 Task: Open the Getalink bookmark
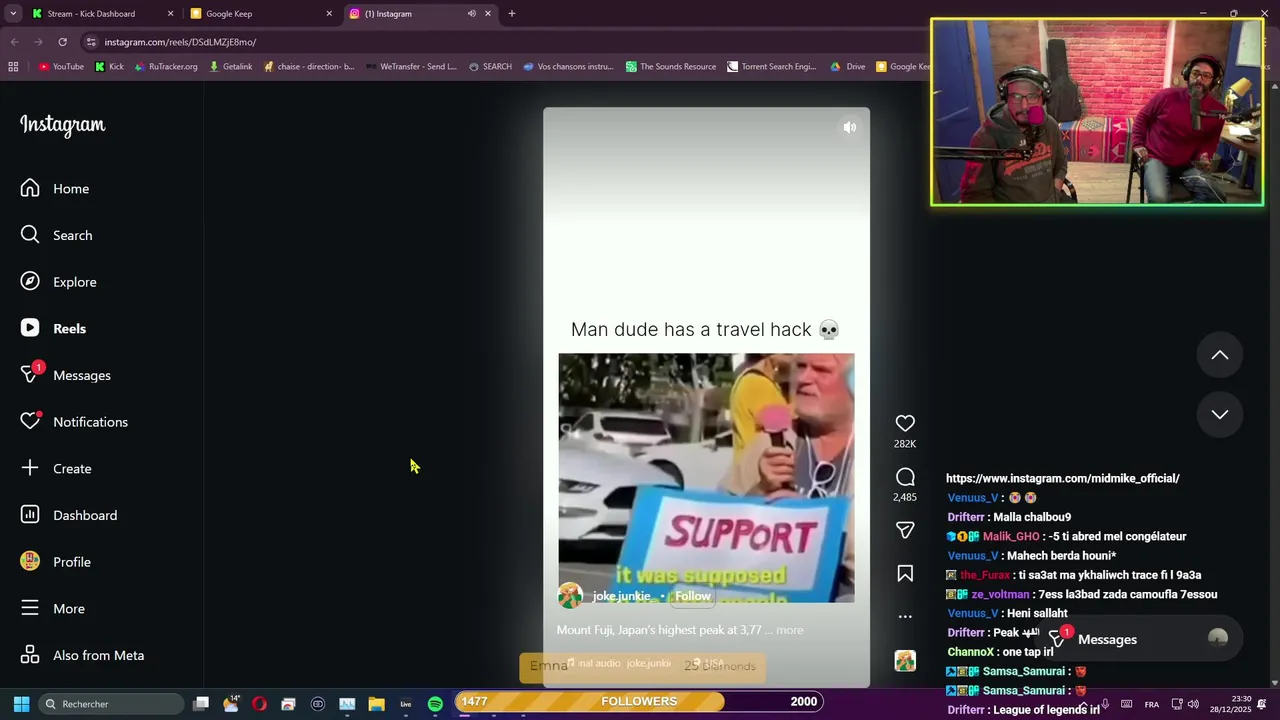(231, 66)
